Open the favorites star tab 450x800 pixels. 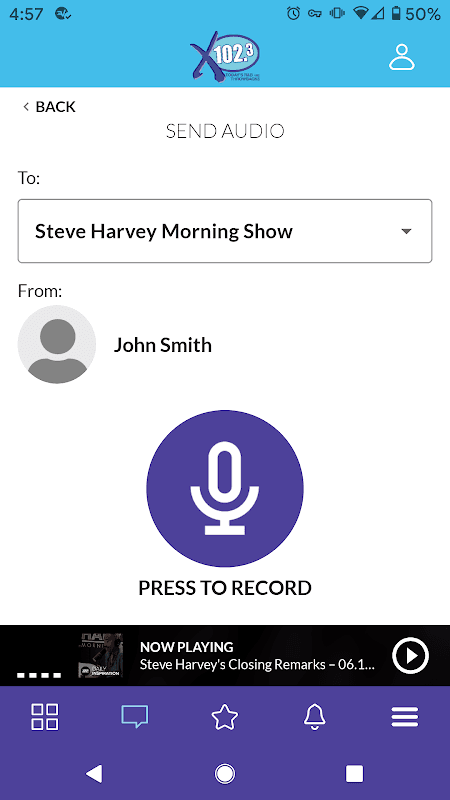(225, 716)
